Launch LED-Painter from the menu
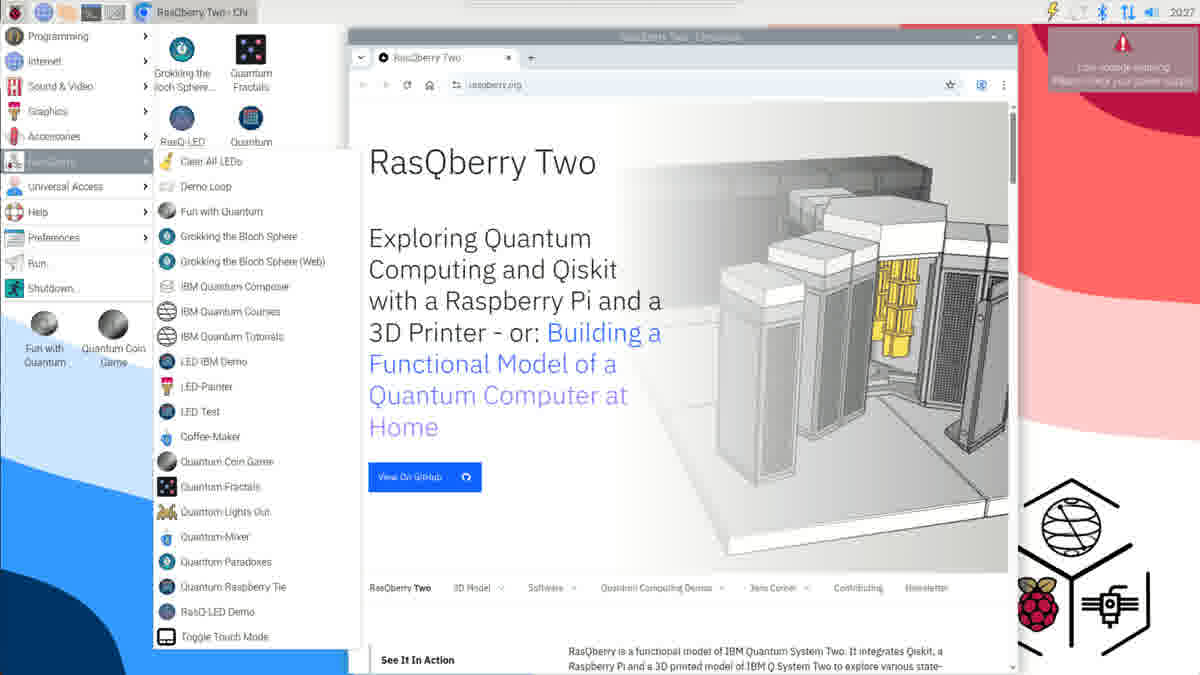1200x675 pixels. pyautogui.click(x=257, y=386)
